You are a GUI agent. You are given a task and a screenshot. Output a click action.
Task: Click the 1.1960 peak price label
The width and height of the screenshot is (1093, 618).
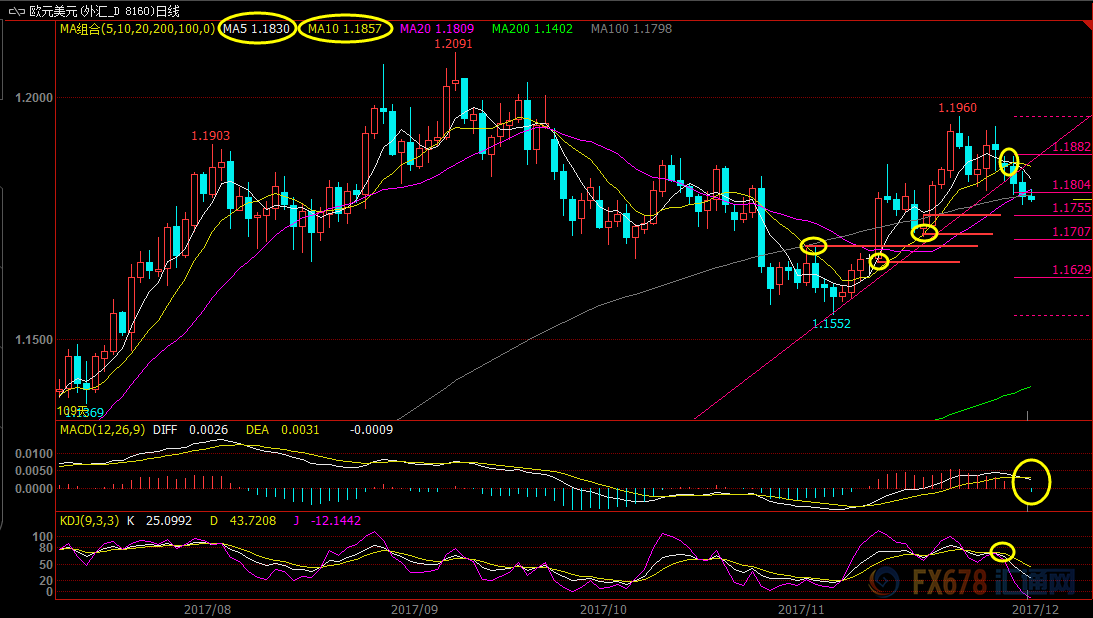tap(958, 108)
